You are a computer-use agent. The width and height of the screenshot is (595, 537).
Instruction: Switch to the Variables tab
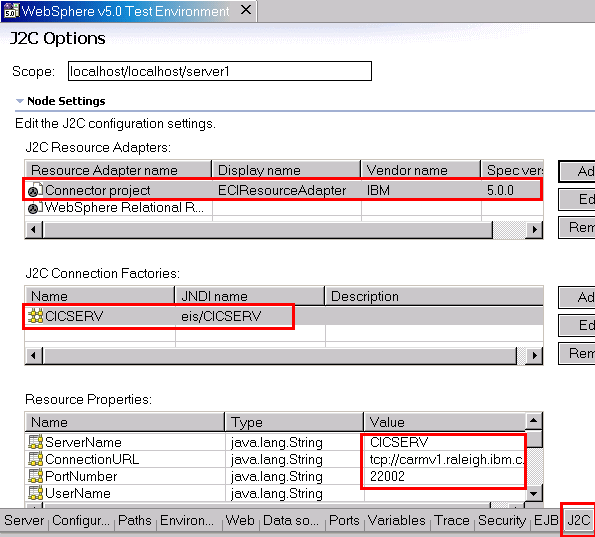coord(397,520)
